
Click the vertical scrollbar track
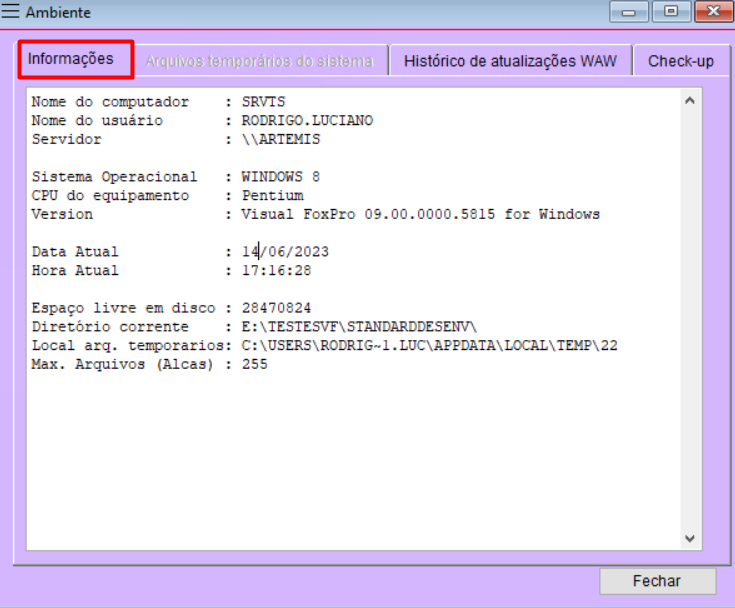pos(689,320)
